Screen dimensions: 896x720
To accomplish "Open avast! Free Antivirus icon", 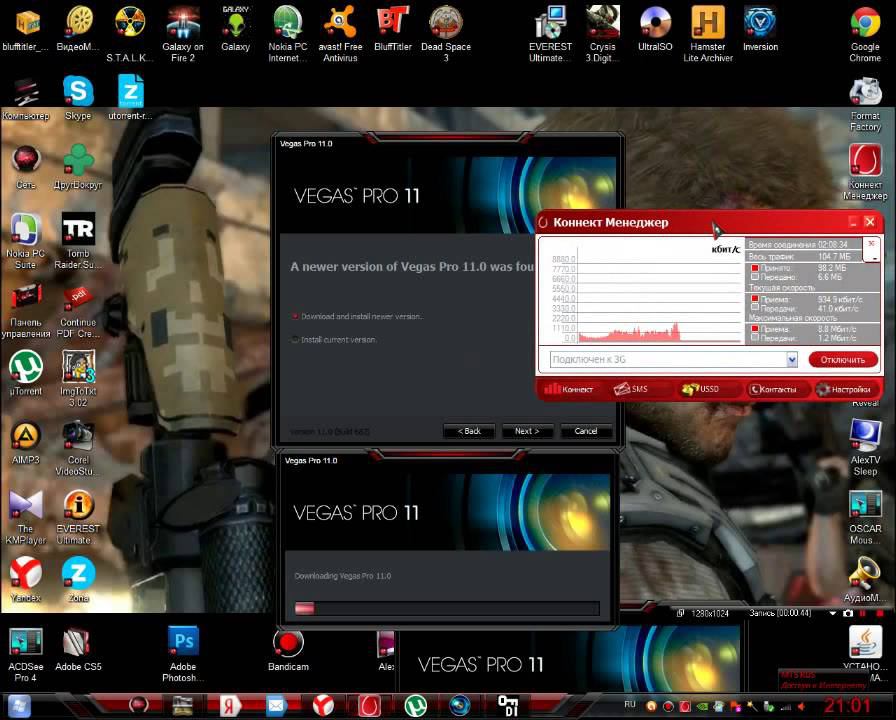I will (340, 34).
